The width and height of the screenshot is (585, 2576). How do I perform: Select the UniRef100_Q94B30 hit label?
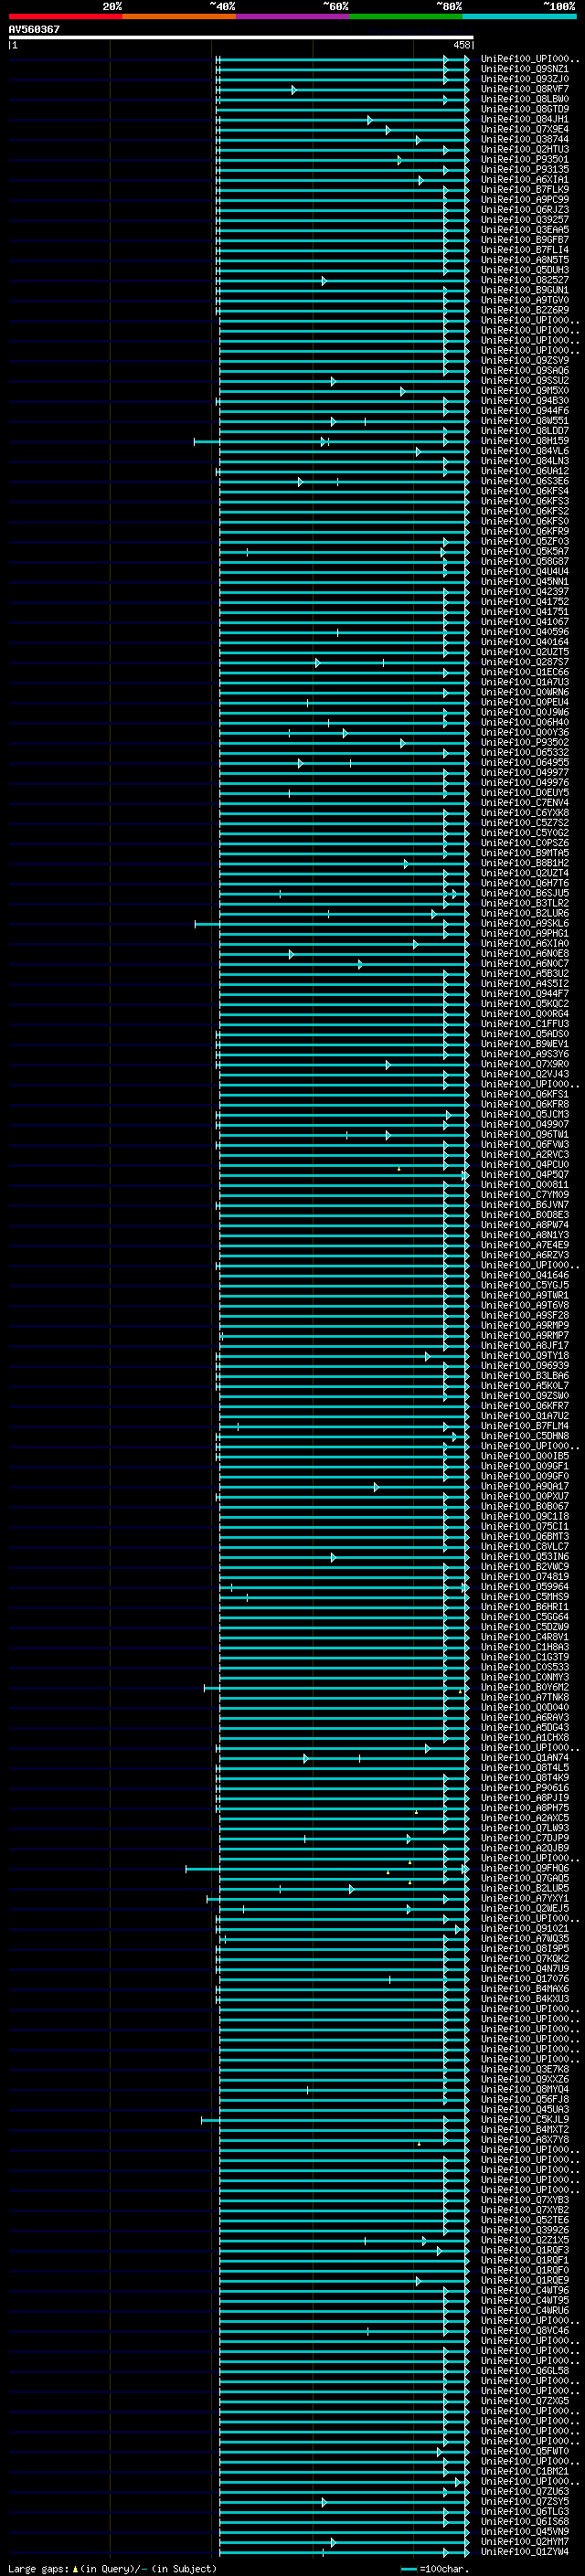pos(525,400)
